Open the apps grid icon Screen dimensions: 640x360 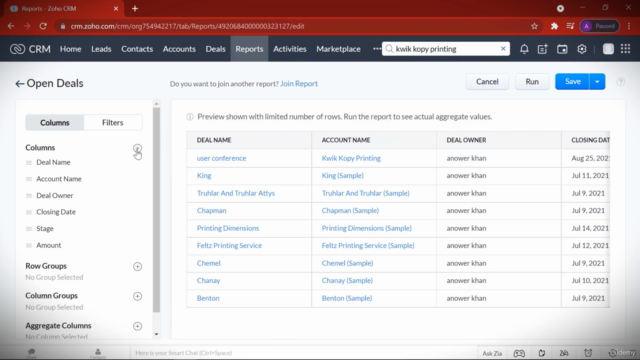click(x=625, y=49)
